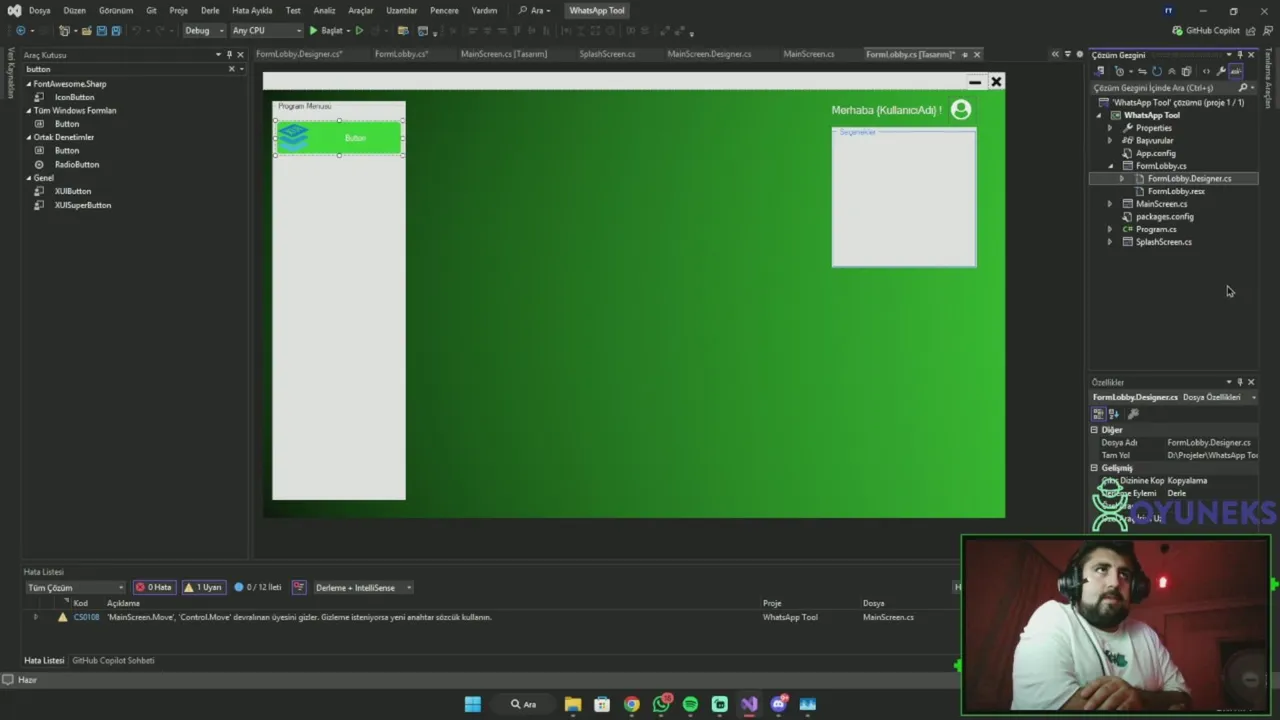Collapse the FormLobby.cs node

1109,166
